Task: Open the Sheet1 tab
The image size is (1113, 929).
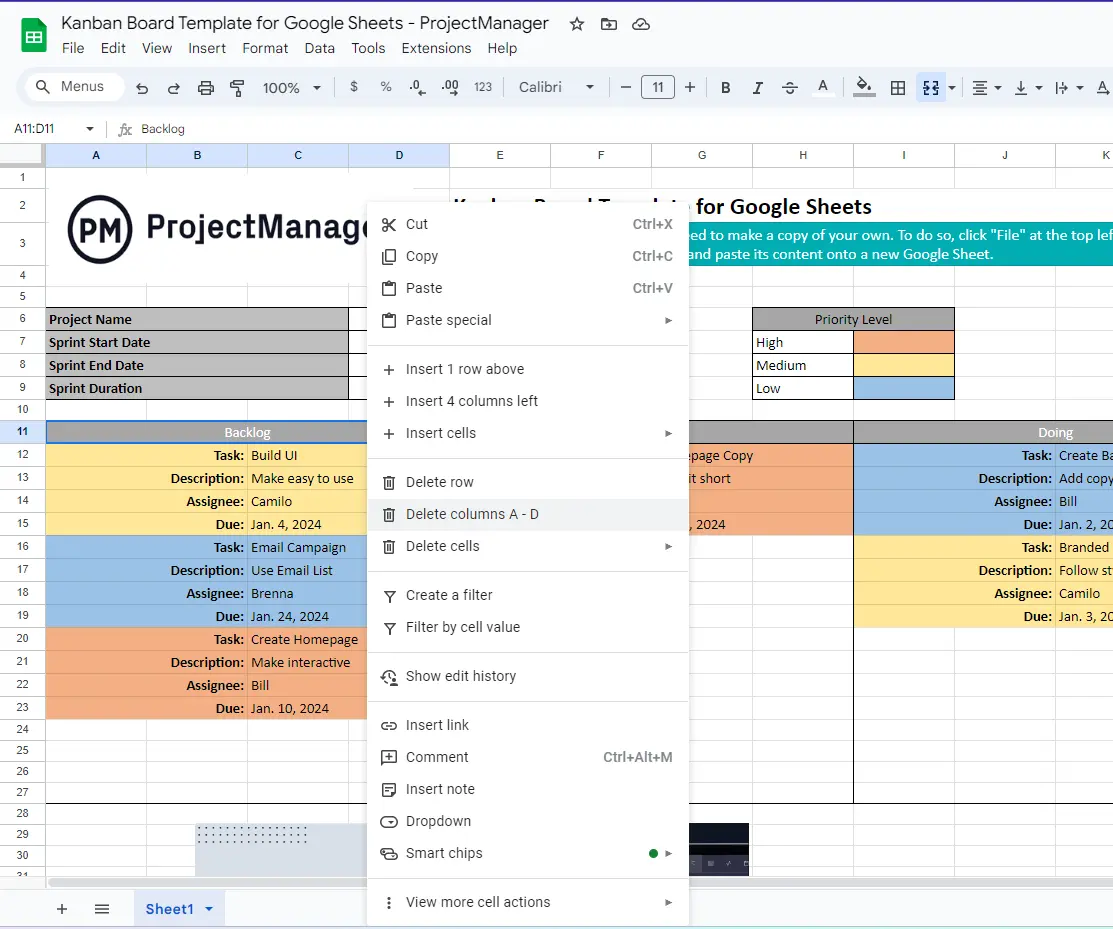Action: point(178,909)
